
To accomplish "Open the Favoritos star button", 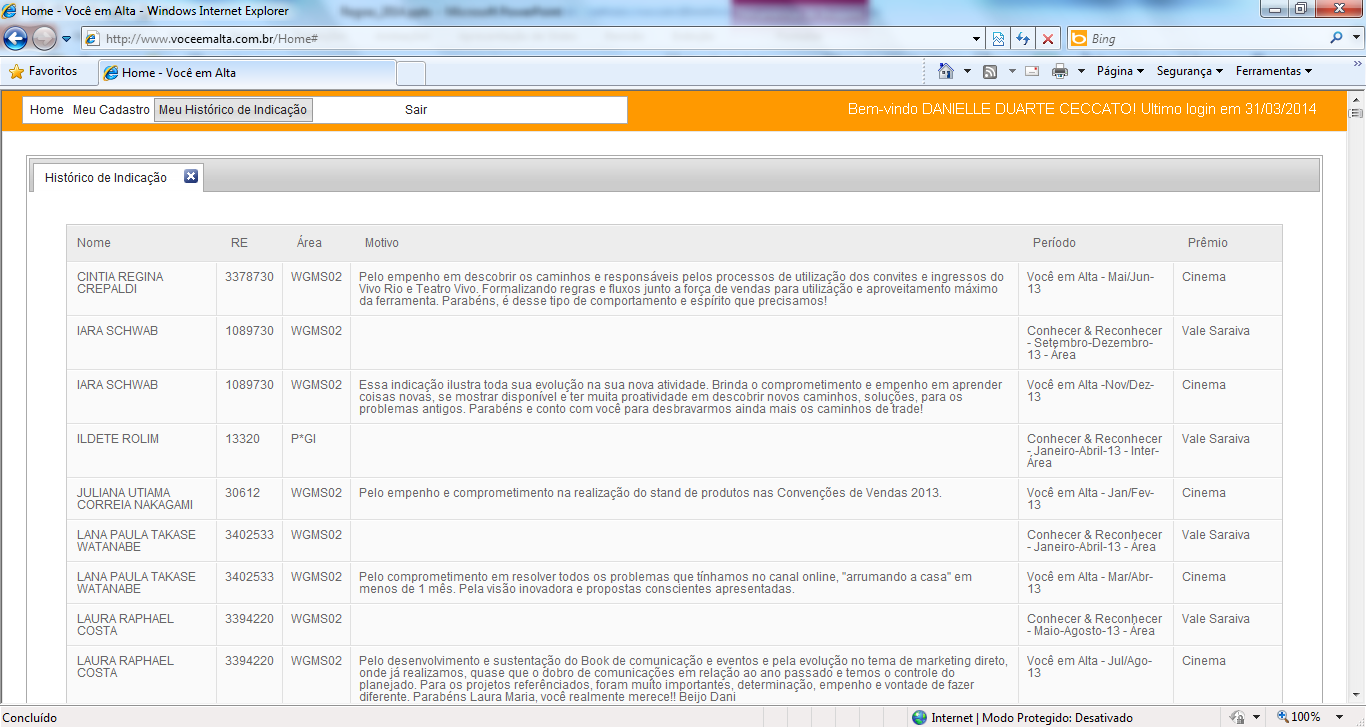I will [x=43, y=72].
